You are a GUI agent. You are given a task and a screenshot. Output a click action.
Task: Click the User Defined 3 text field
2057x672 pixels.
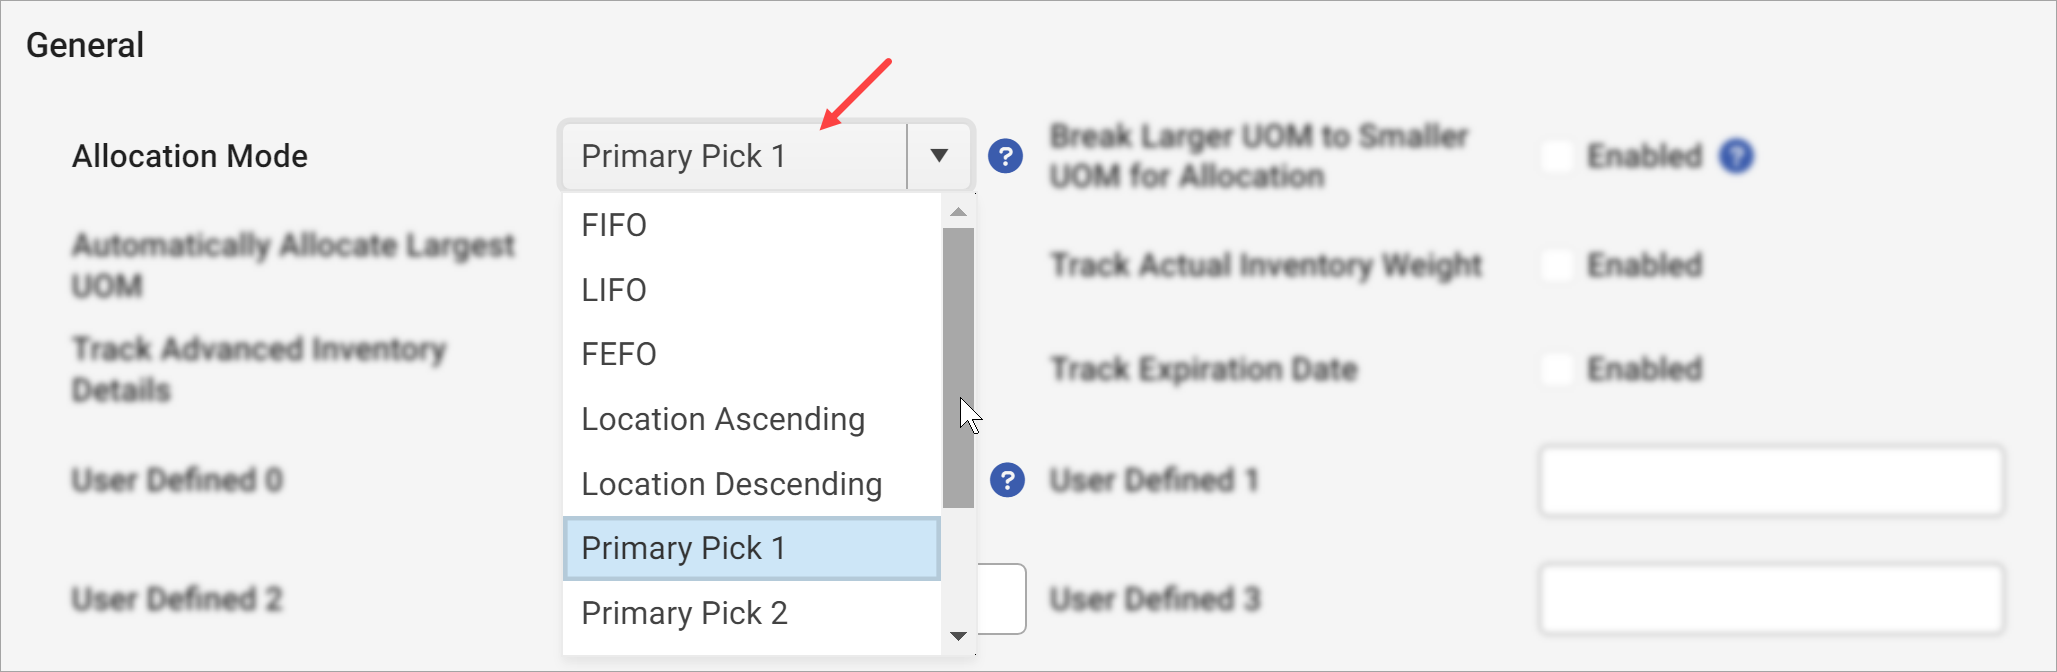pyautogui.click(x=1771, y=599)
